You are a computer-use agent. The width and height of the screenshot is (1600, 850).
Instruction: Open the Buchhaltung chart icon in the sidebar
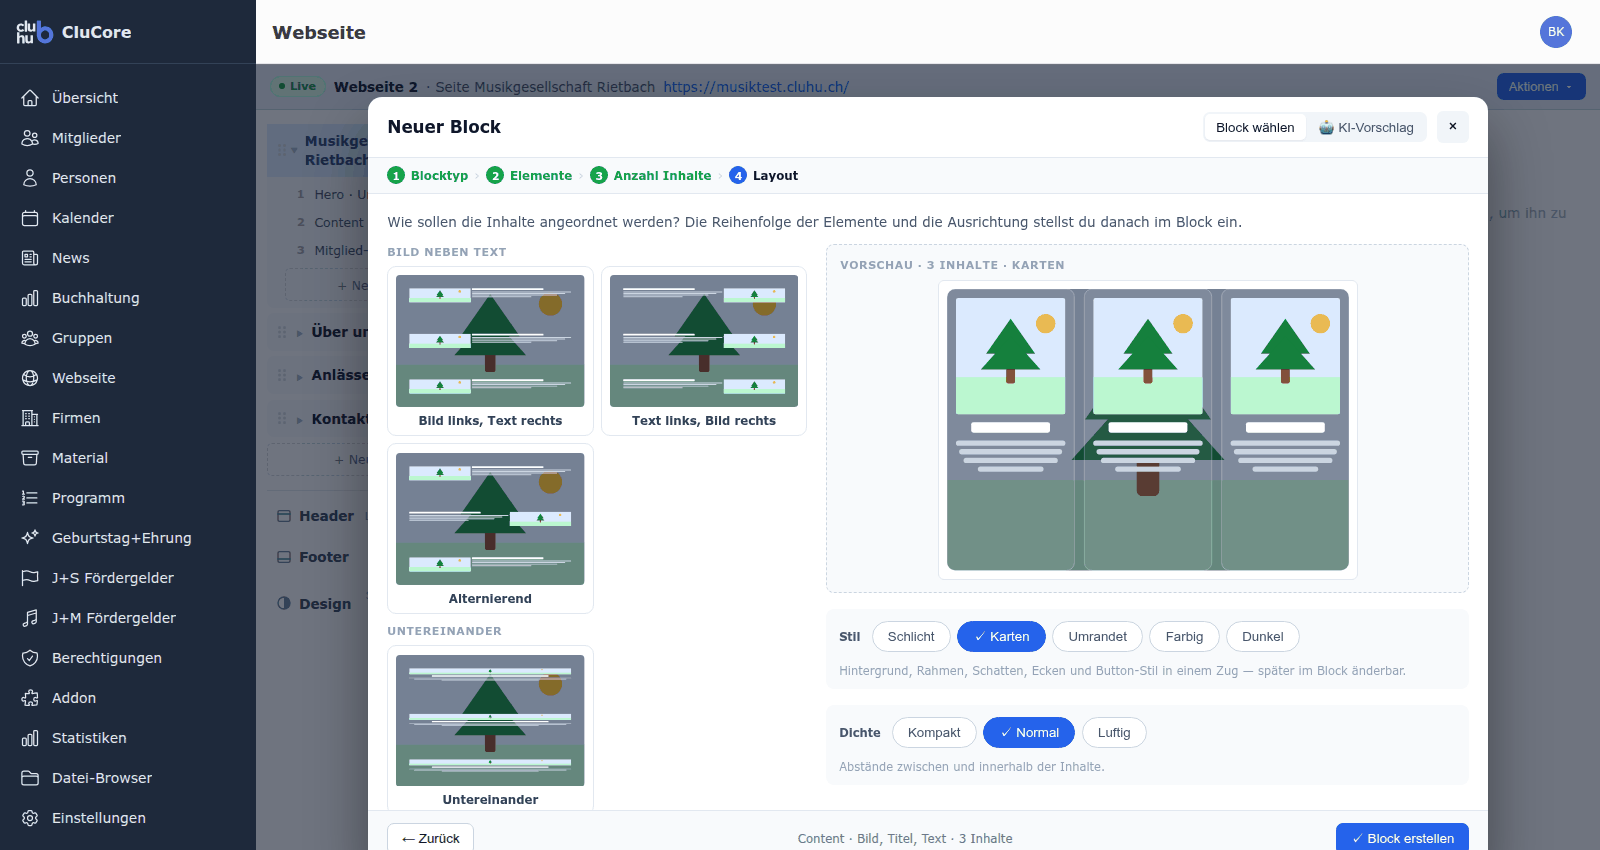(30, 298)
